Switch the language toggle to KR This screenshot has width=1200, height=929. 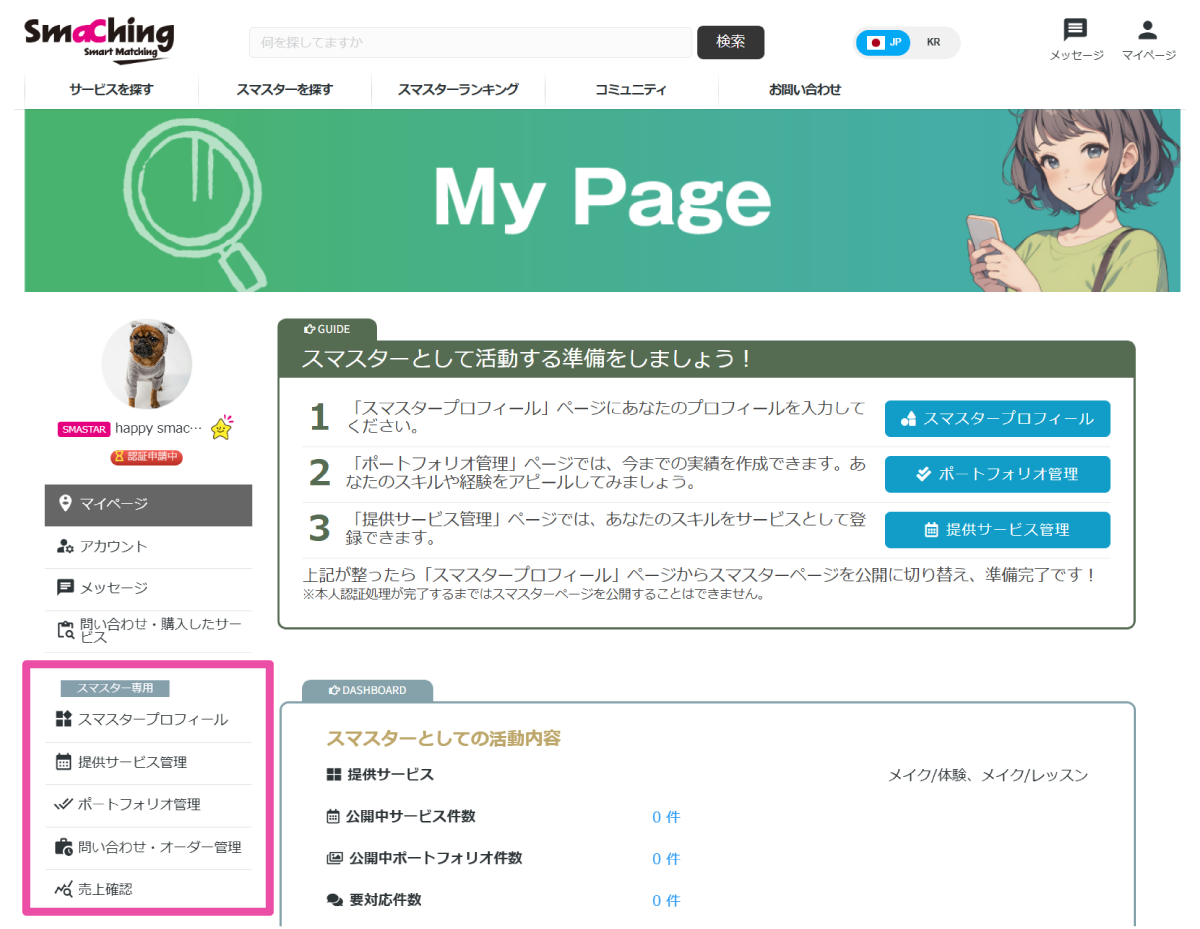coord(934,43)
